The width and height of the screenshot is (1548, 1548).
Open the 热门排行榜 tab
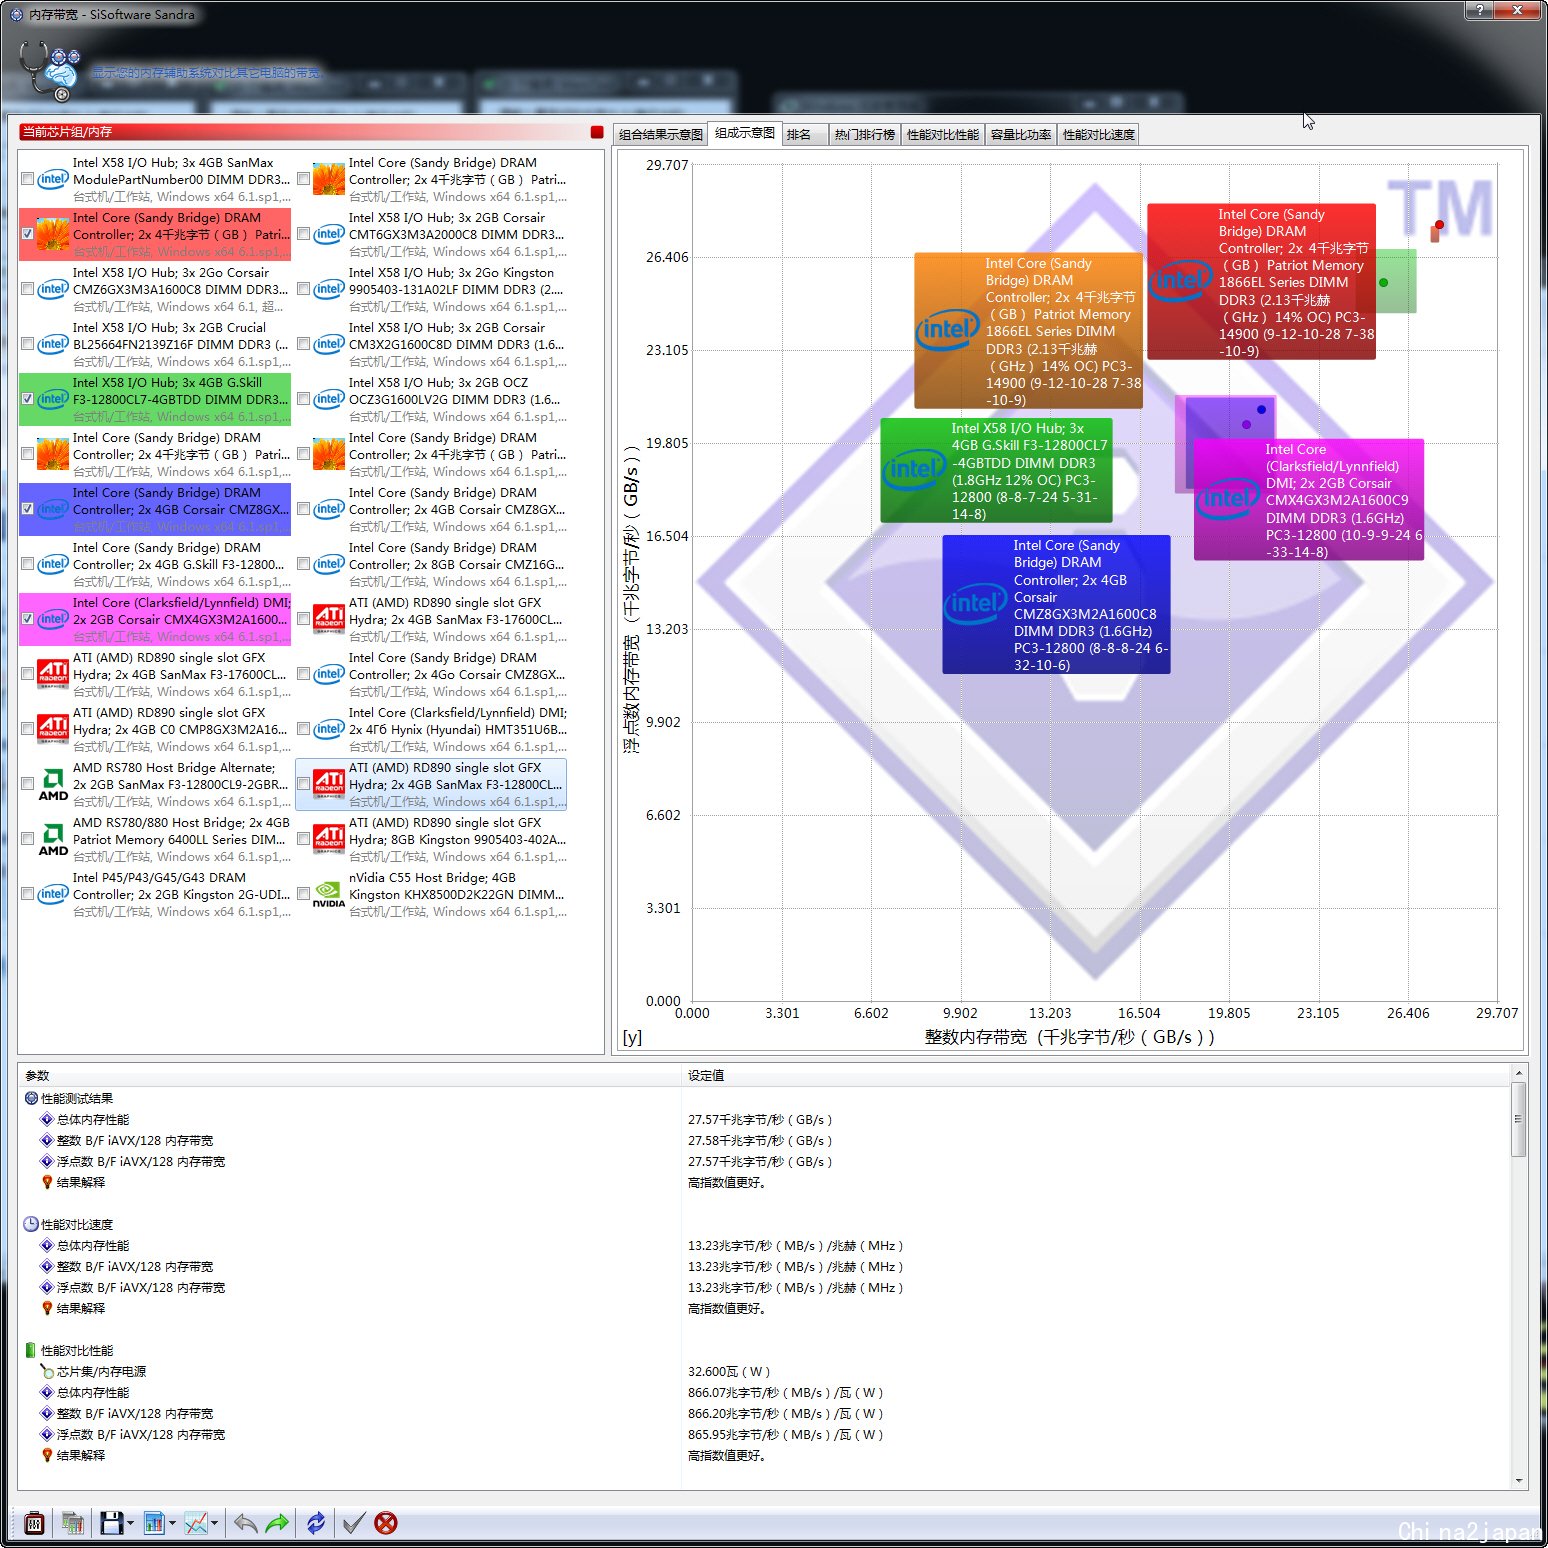tap(865, 134)
